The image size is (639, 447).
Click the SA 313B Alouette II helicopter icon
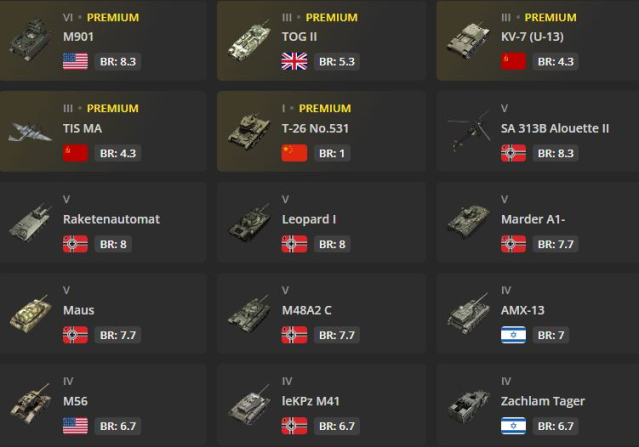click(x=468, y=131)
